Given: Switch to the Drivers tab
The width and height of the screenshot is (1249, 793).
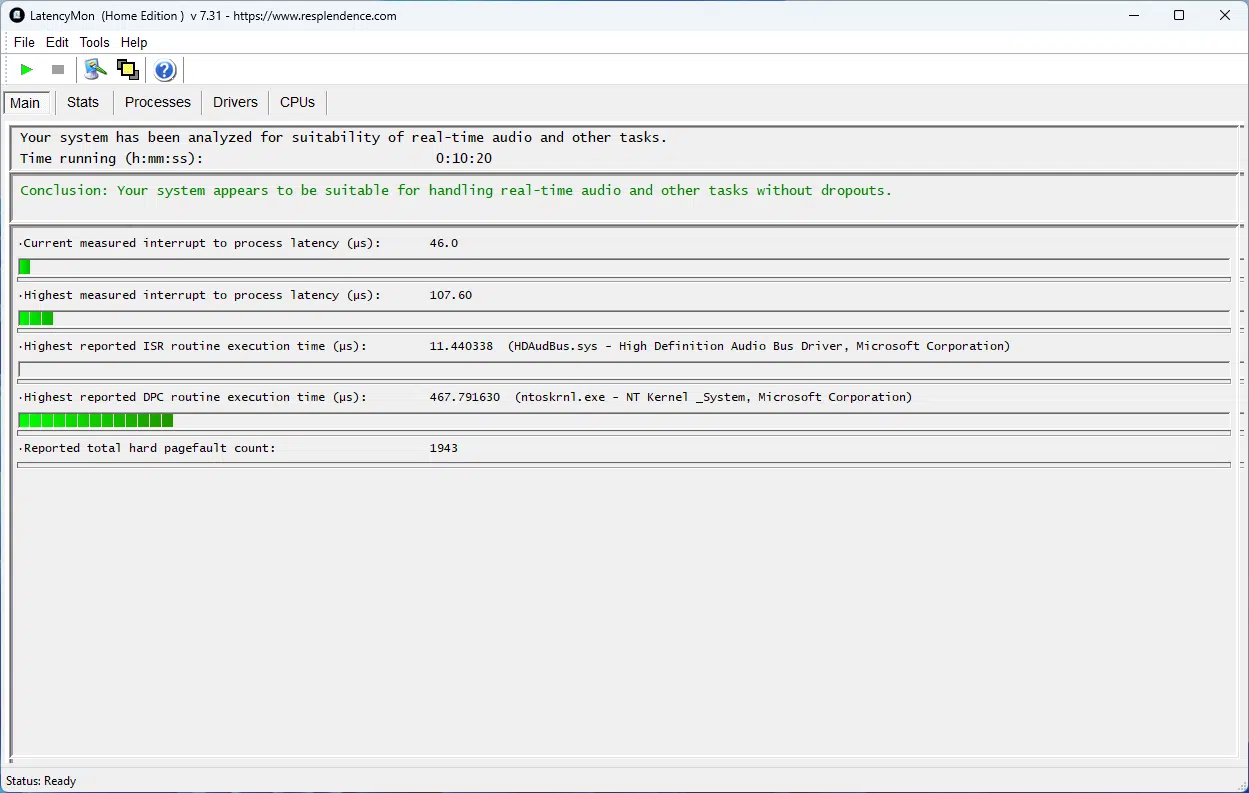Looking at the screenshot, I should 235,102.
